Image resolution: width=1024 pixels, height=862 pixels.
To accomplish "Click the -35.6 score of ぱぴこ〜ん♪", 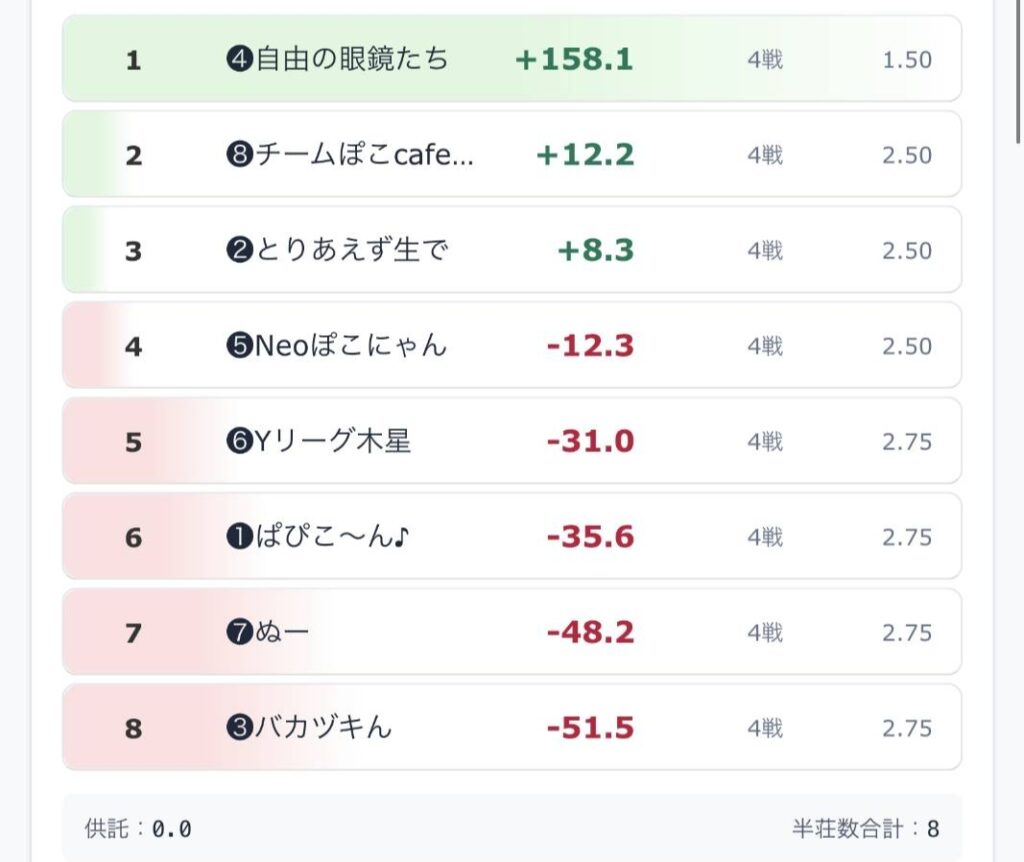I will [590, 538].
